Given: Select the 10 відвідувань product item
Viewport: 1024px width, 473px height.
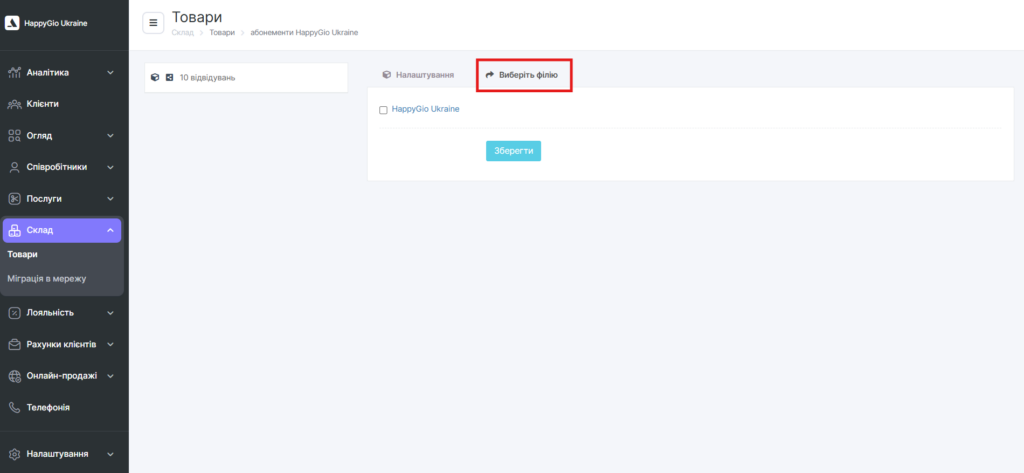Looking at the screenshot, I should [207, 77].
